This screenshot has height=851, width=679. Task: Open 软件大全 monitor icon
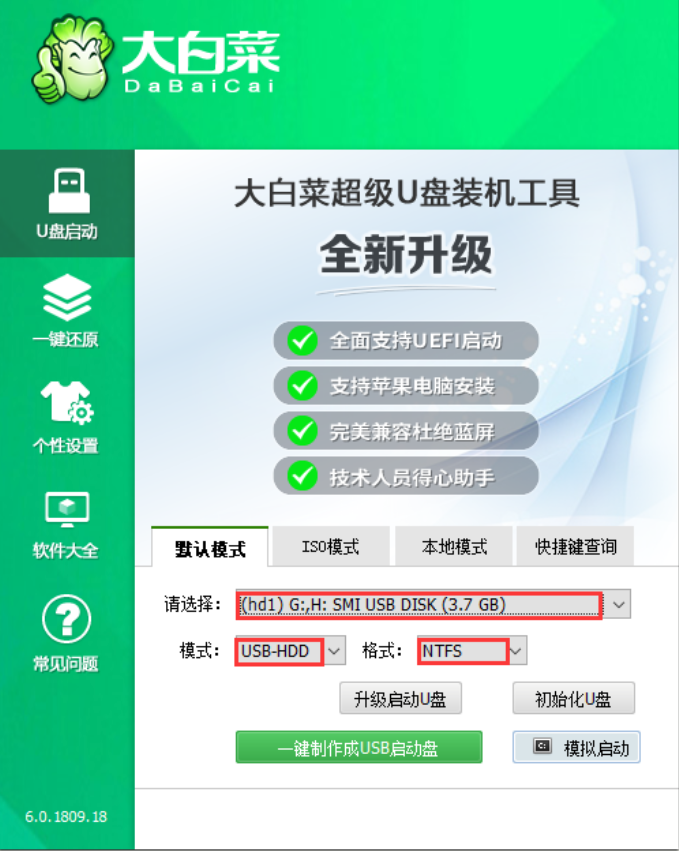click(67, 510)
